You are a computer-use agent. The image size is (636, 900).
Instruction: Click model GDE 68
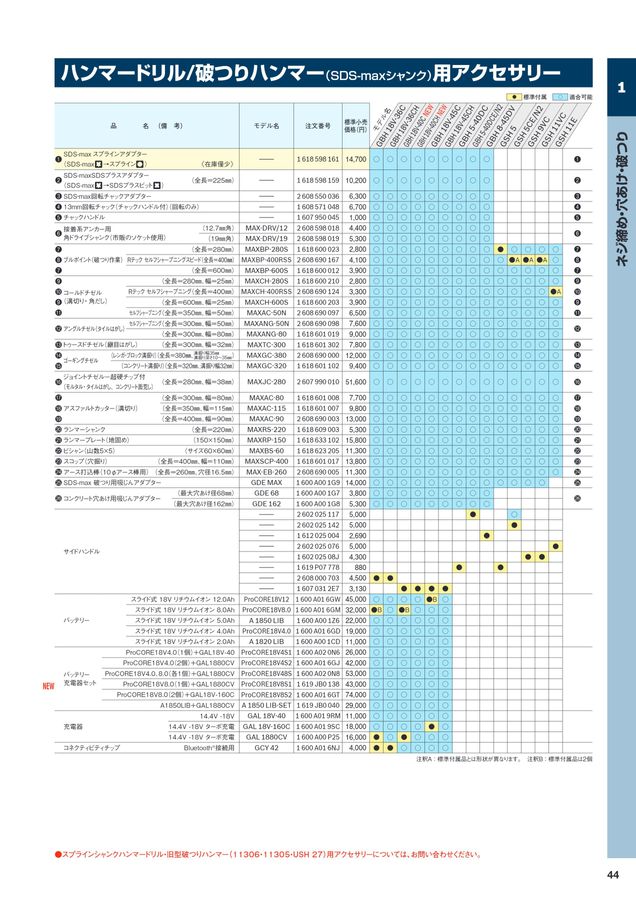click(x=266, y=493)
